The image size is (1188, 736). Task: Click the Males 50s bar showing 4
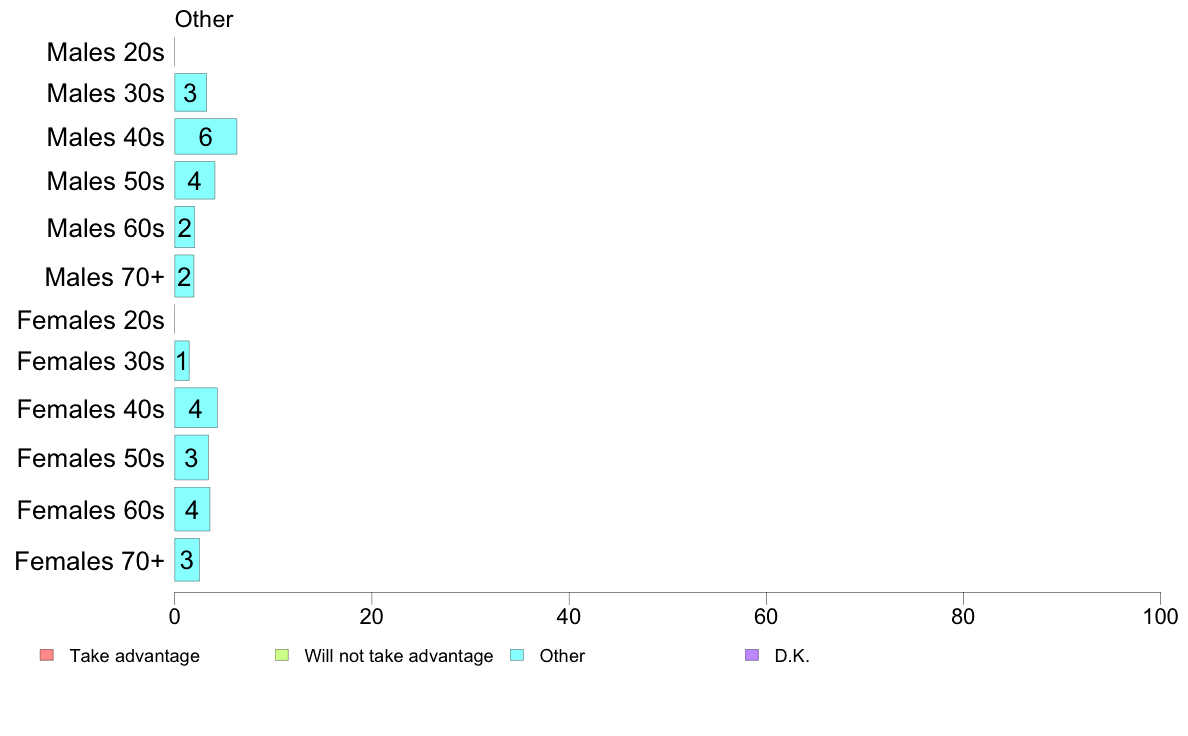point(195,180)
